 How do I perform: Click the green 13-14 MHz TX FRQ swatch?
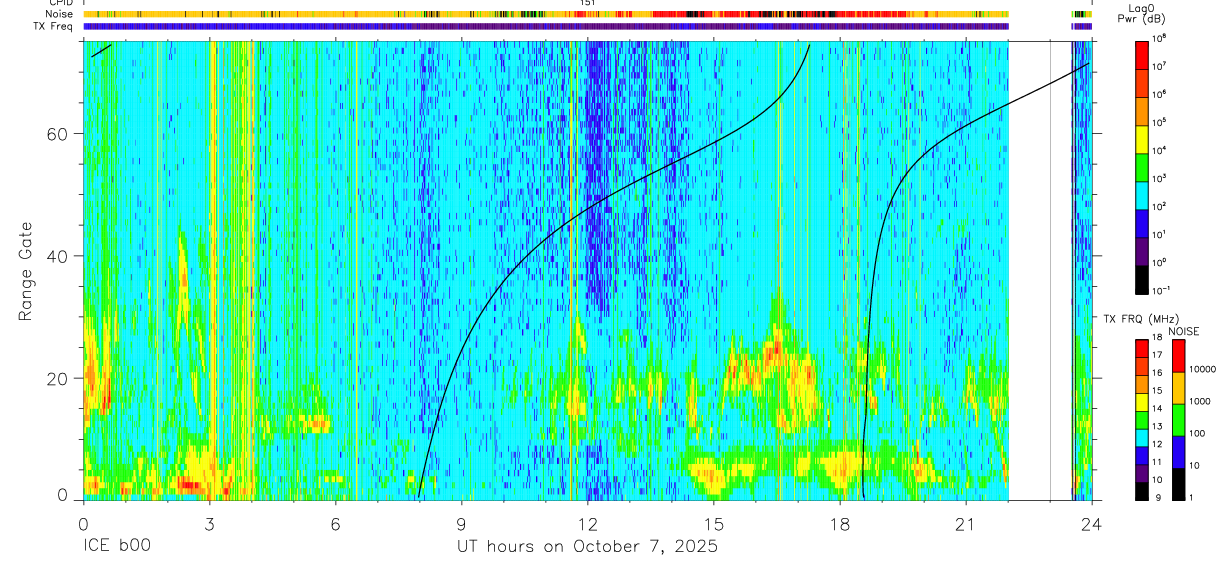tap(1141, 420)
